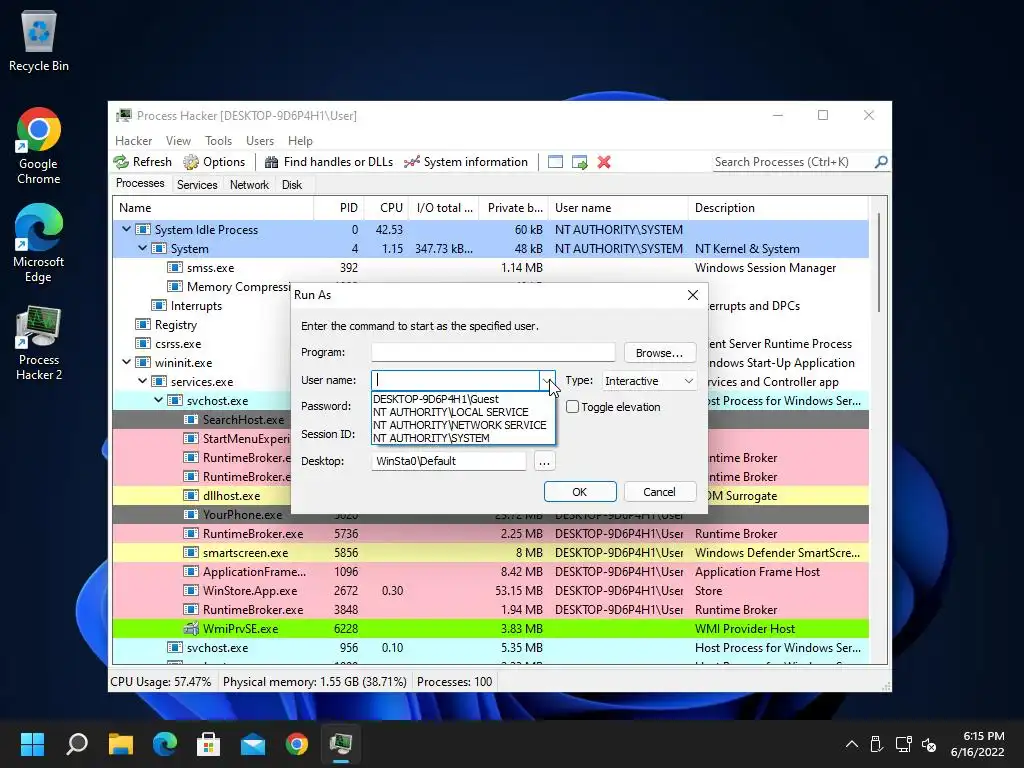
Task: Click the Program input field
Action: click(493, 353)
